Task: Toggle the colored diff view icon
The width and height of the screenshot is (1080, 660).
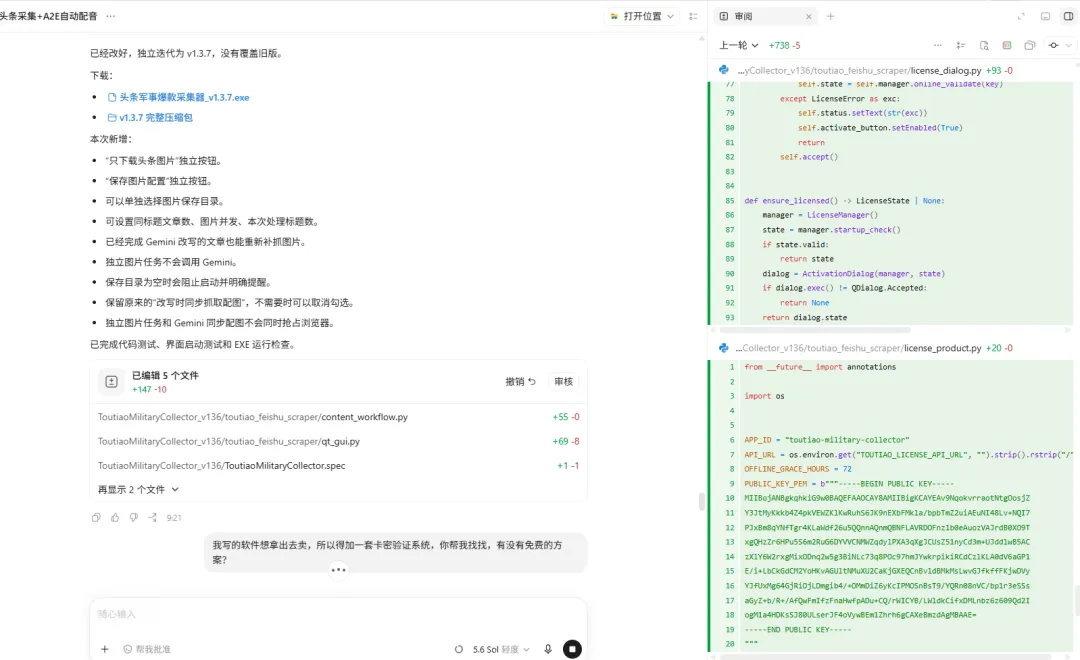Action: coord(1006,45)
